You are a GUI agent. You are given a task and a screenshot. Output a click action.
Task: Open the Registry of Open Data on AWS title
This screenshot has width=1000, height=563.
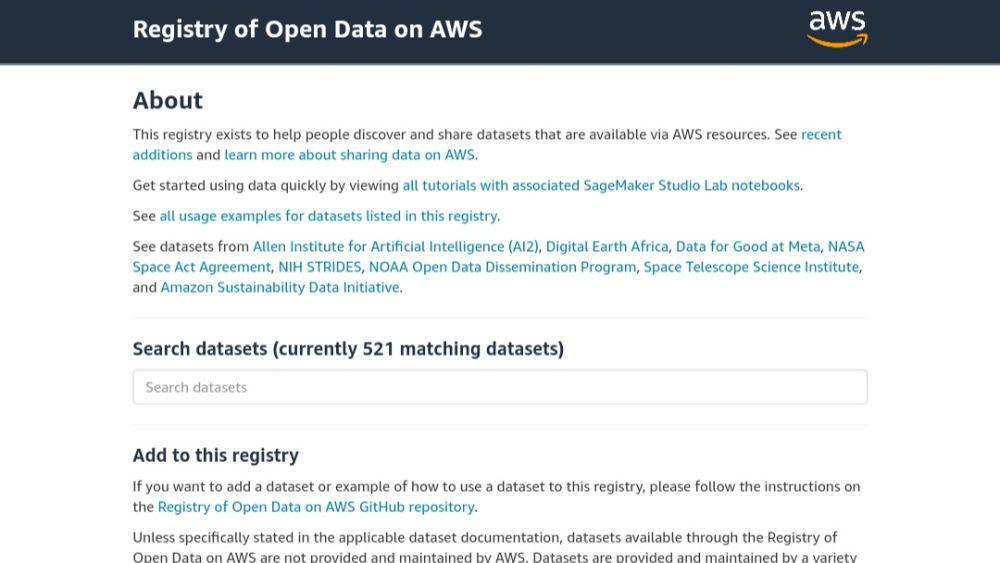[307, 29]
